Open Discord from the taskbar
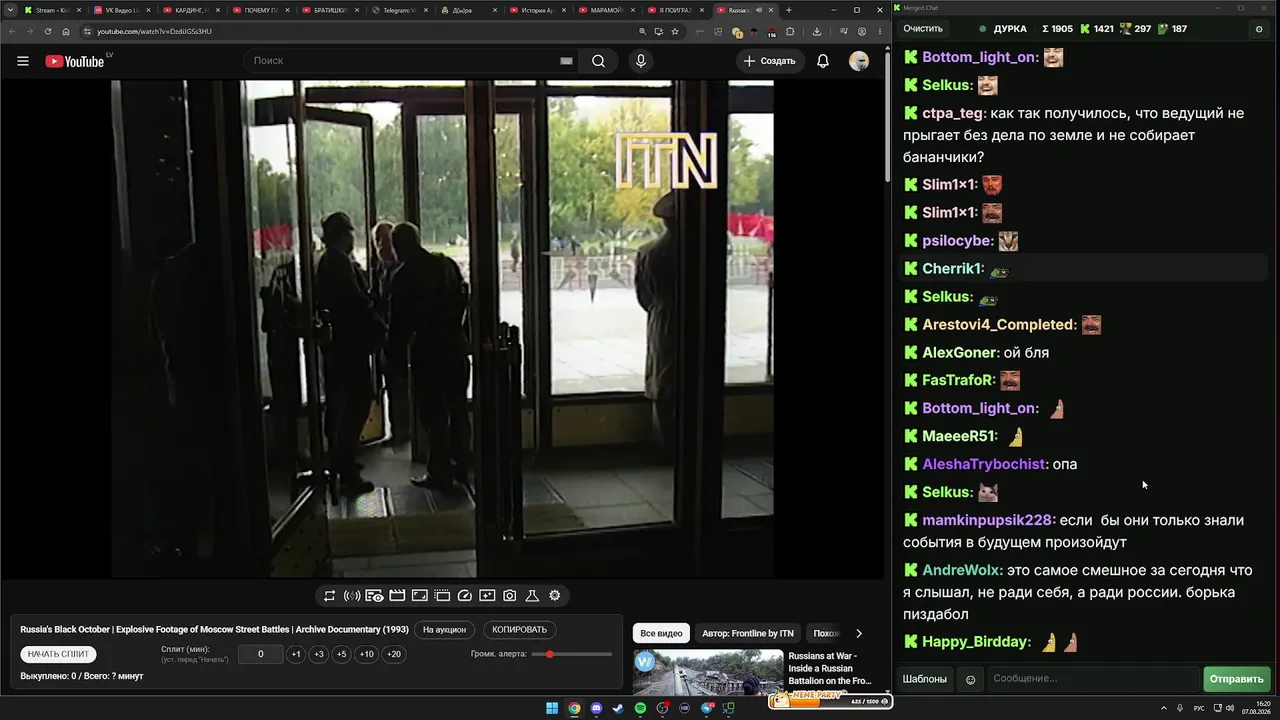 [596, 708]
